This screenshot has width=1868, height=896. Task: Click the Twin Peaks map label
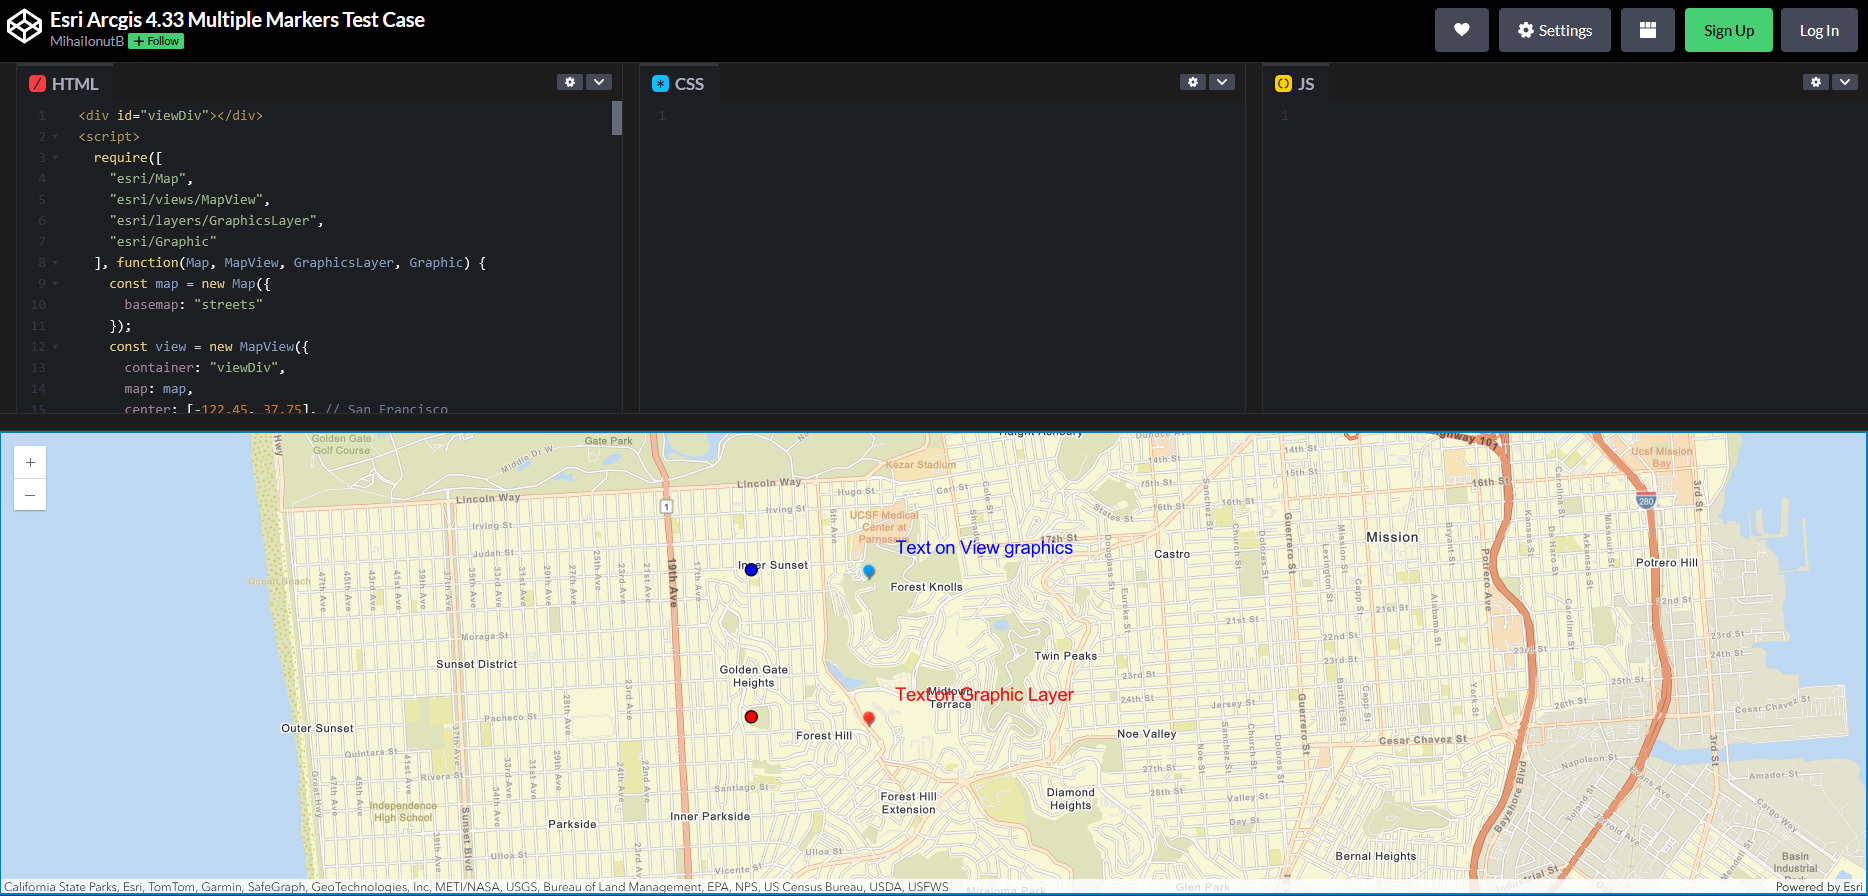click(1065, 656)
